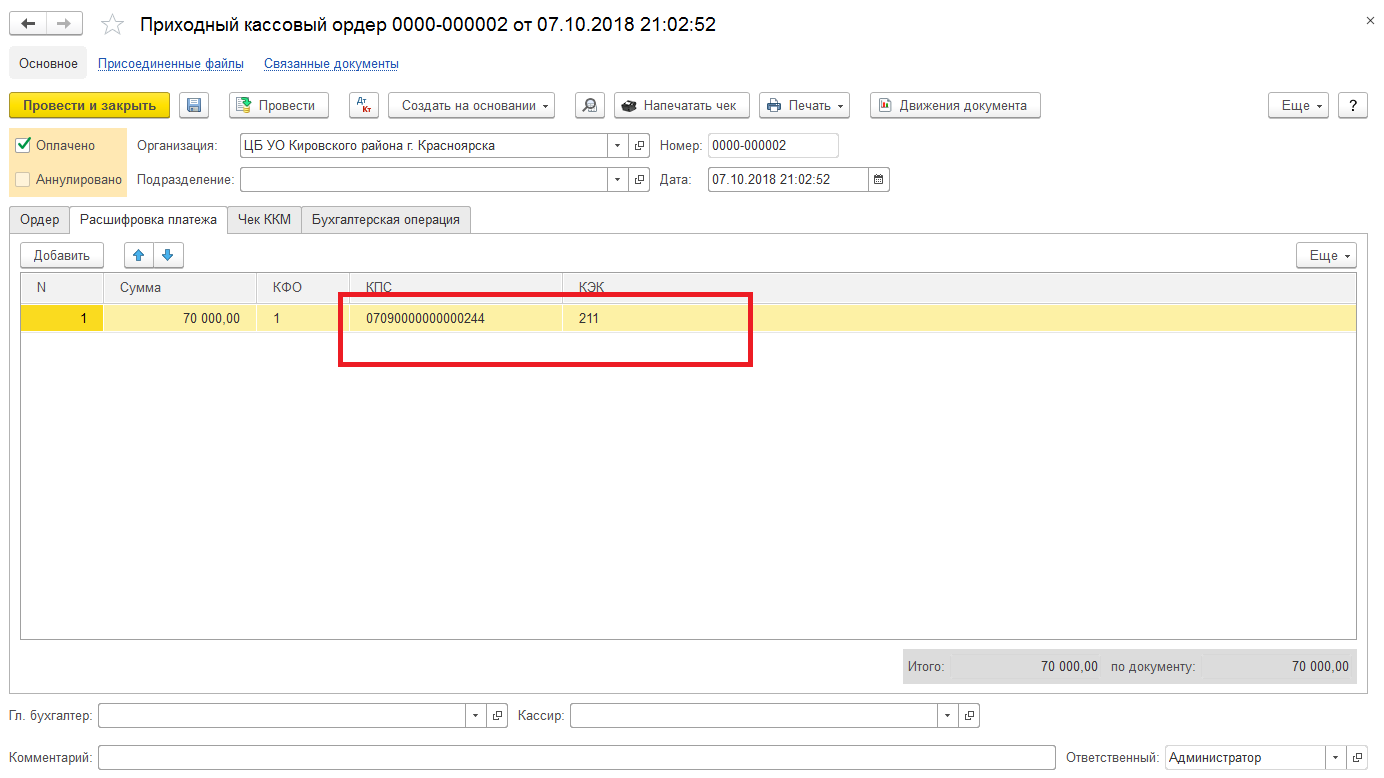1384x778 pixels.
Task: Expand the Печать dropdown menu
Action: click(x=803, y=106)
